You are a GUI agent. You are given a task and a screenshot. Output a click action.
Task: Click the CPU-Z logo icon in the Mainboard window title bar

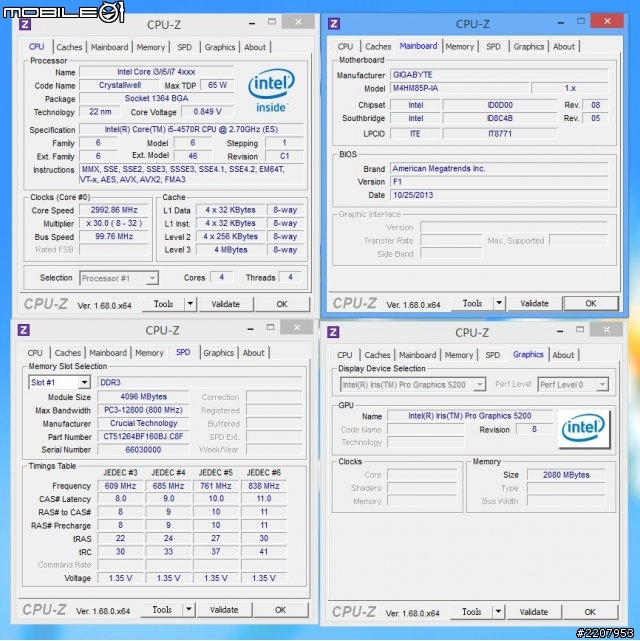point(334,24)
